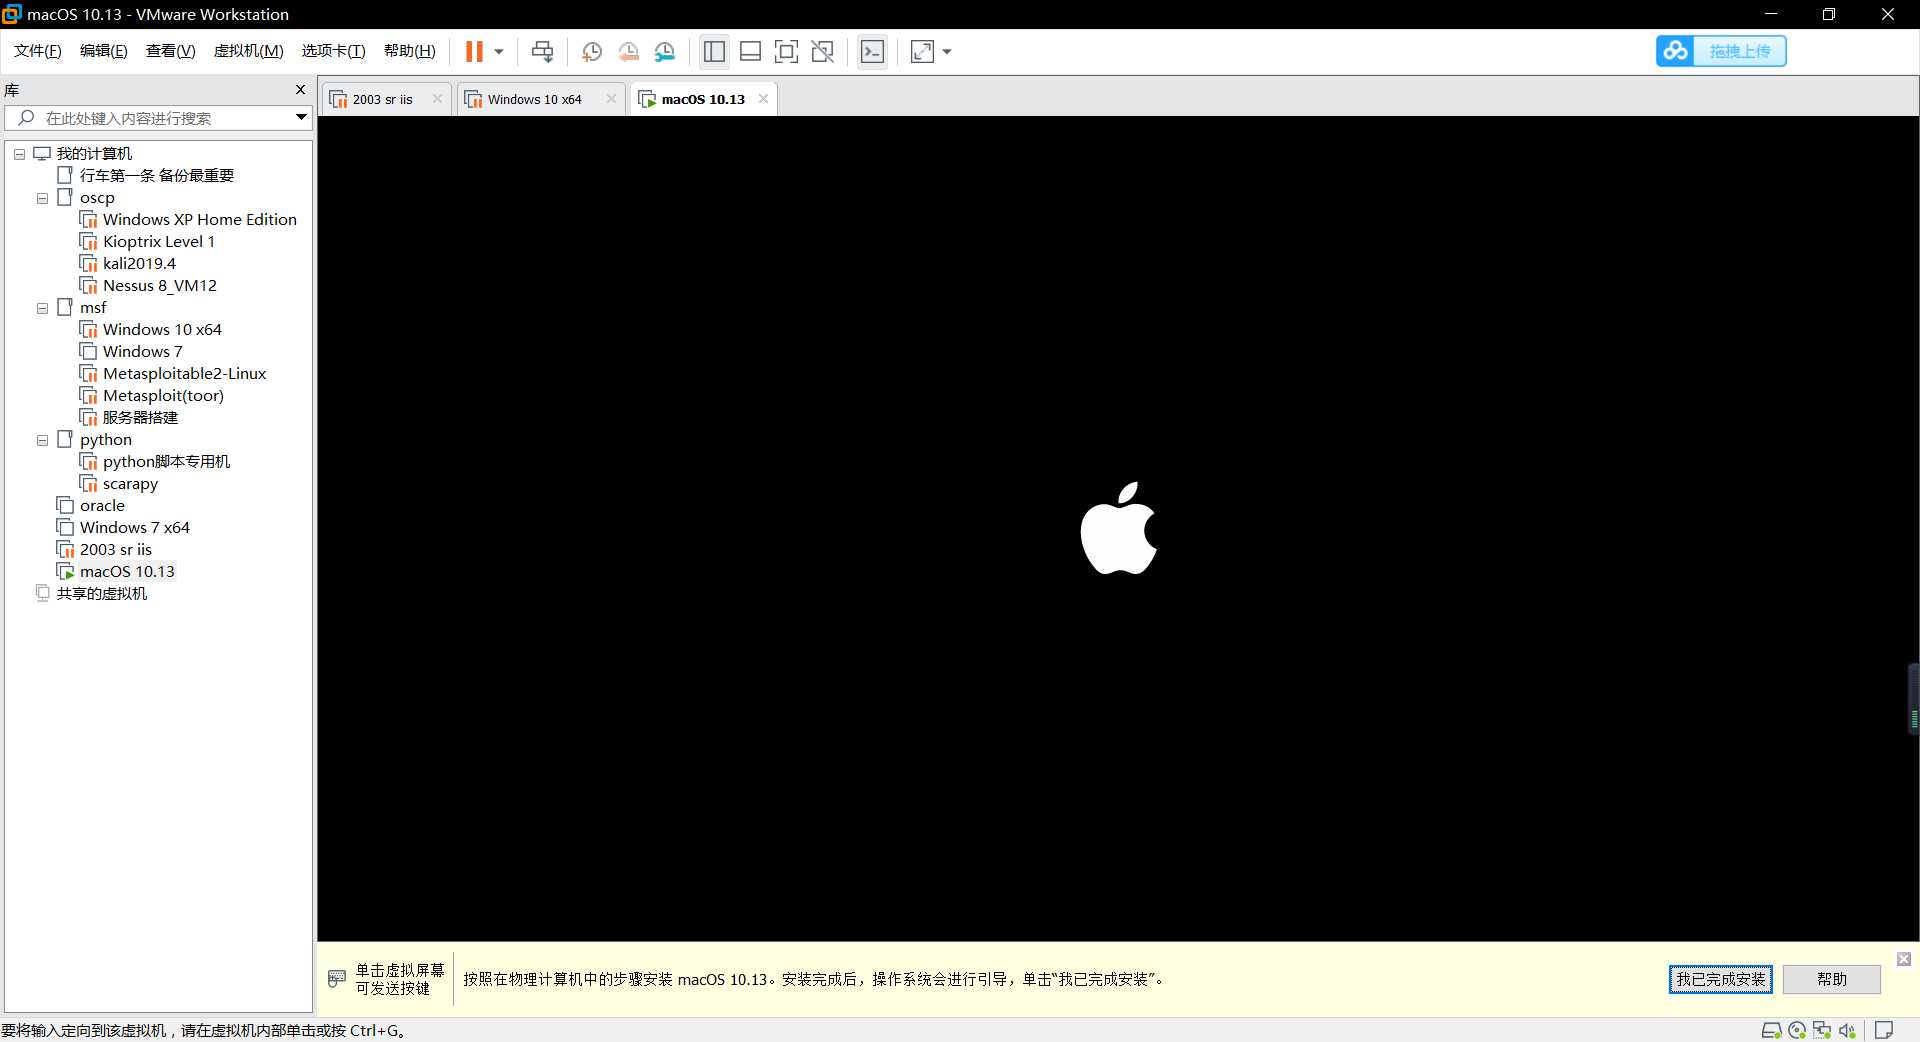Close the library panel with X

coord(300,90)
